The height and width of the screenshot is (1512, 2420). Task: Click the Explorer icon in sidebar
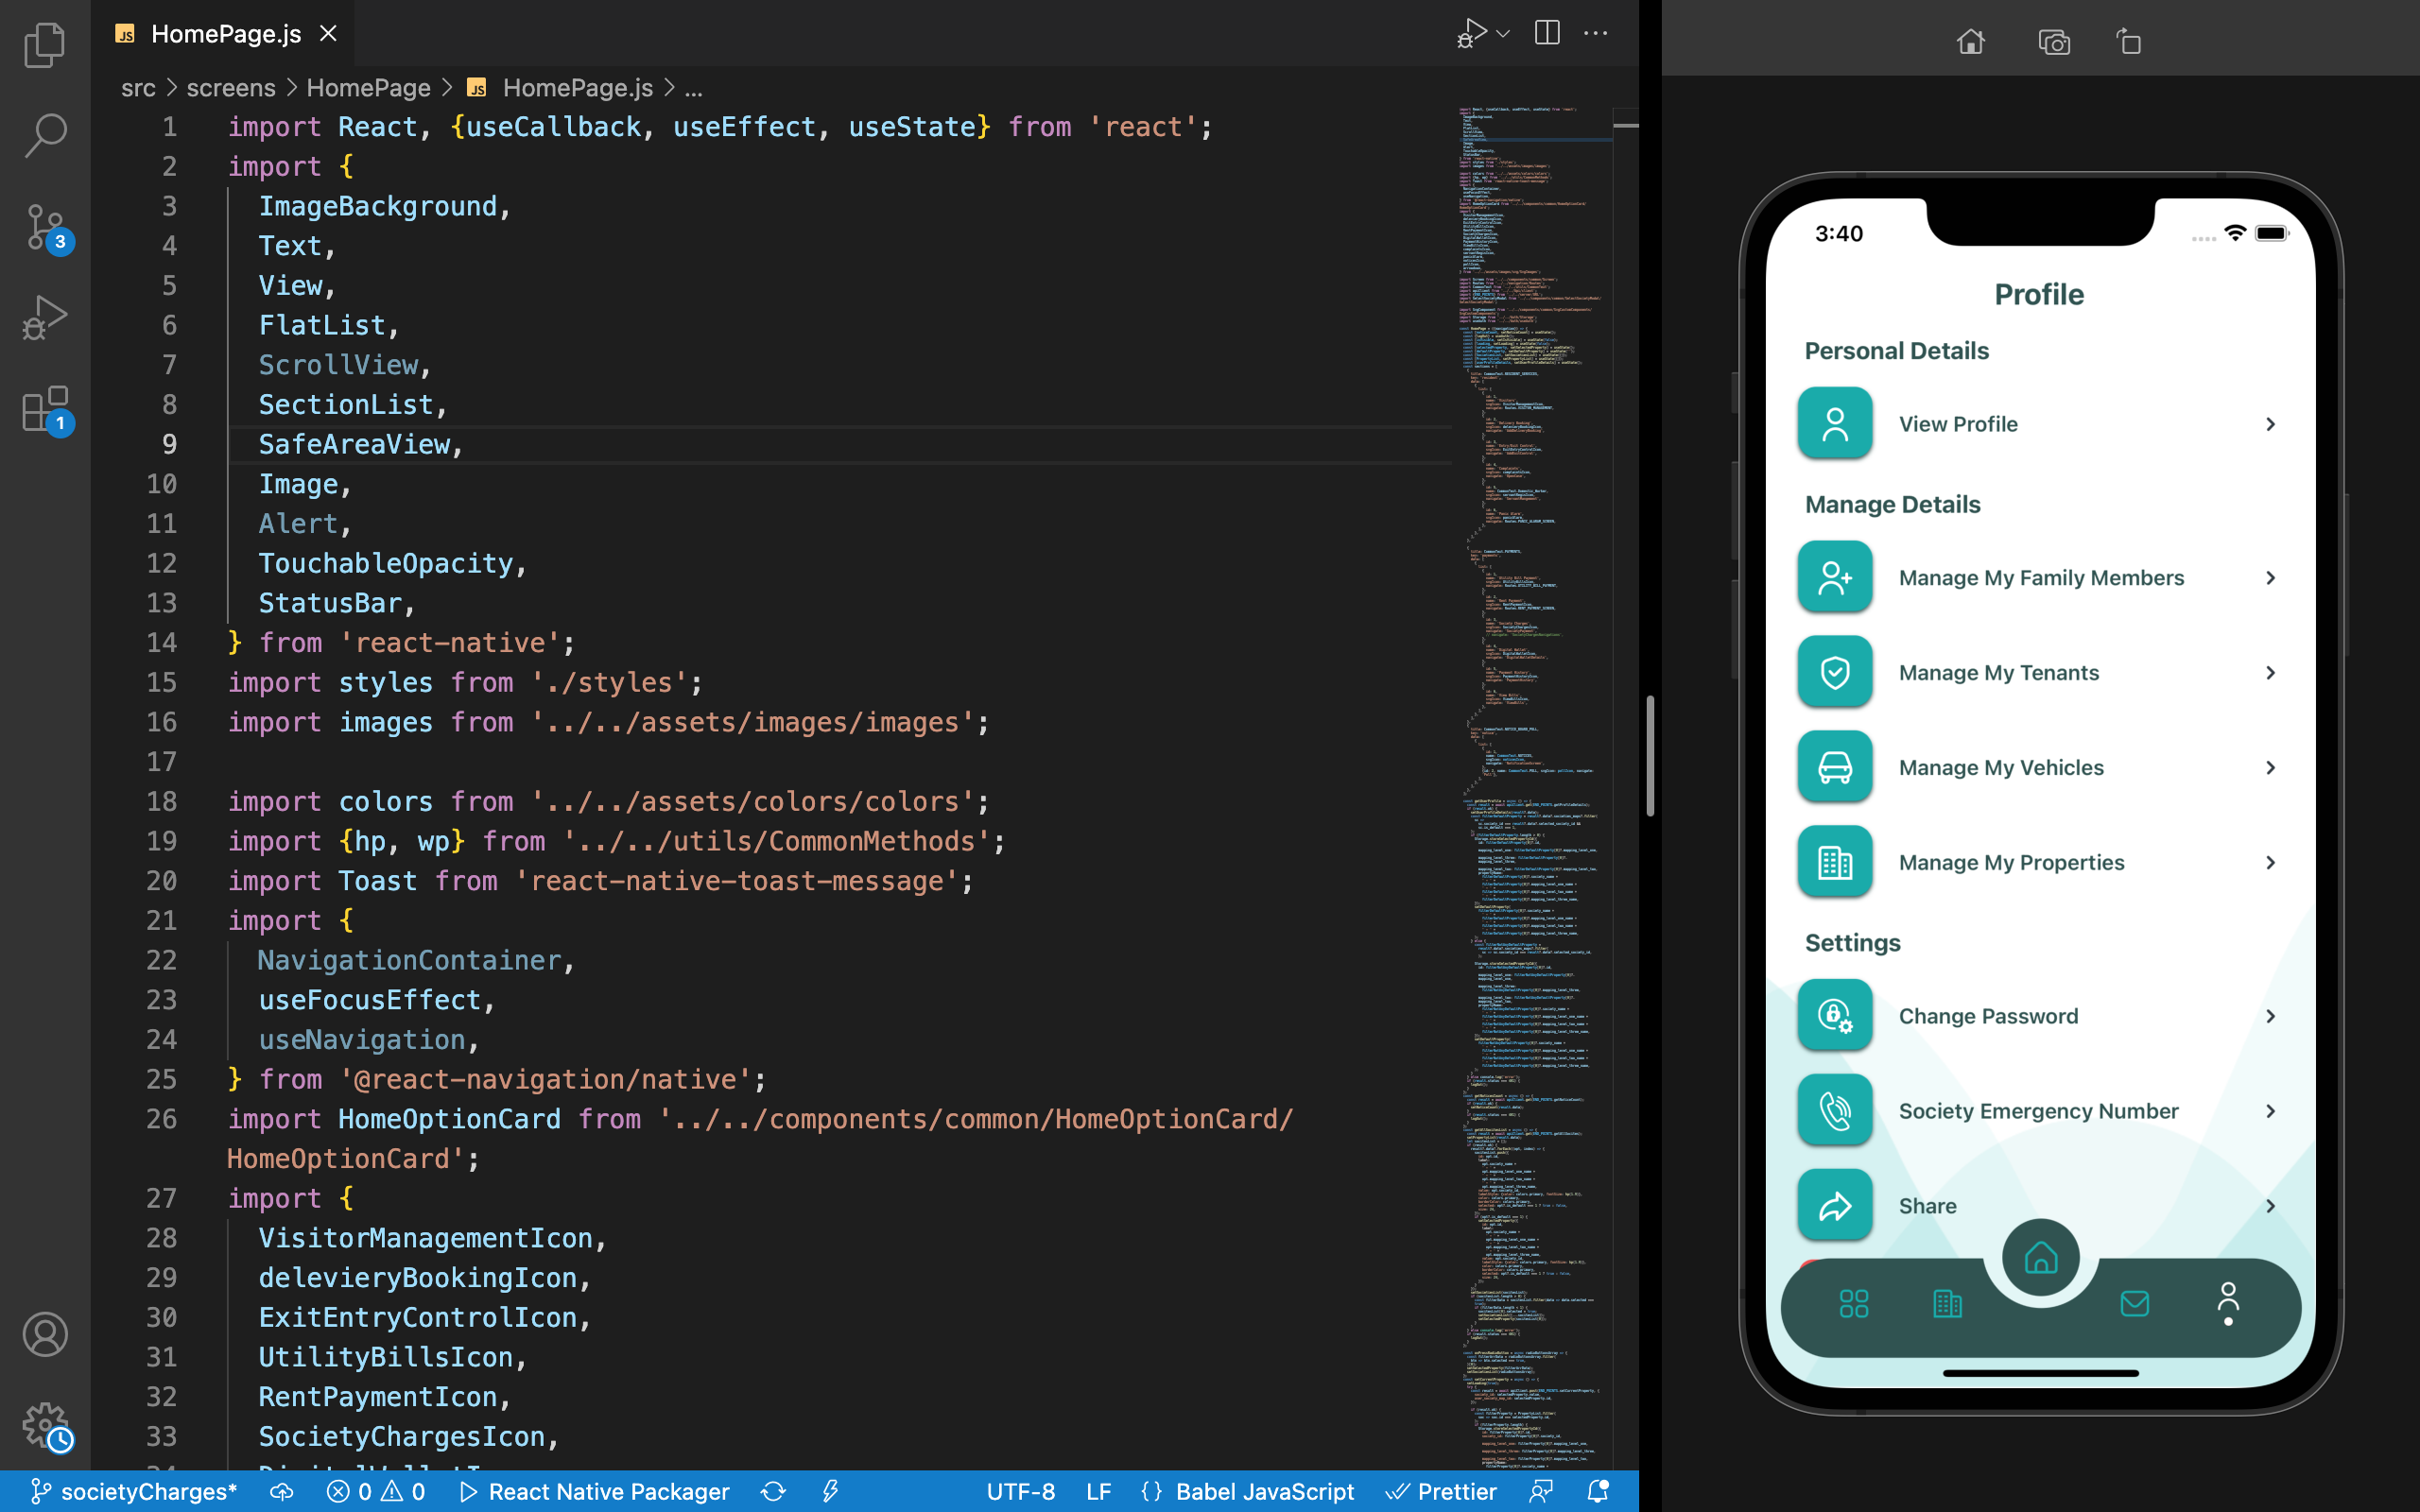45,47
